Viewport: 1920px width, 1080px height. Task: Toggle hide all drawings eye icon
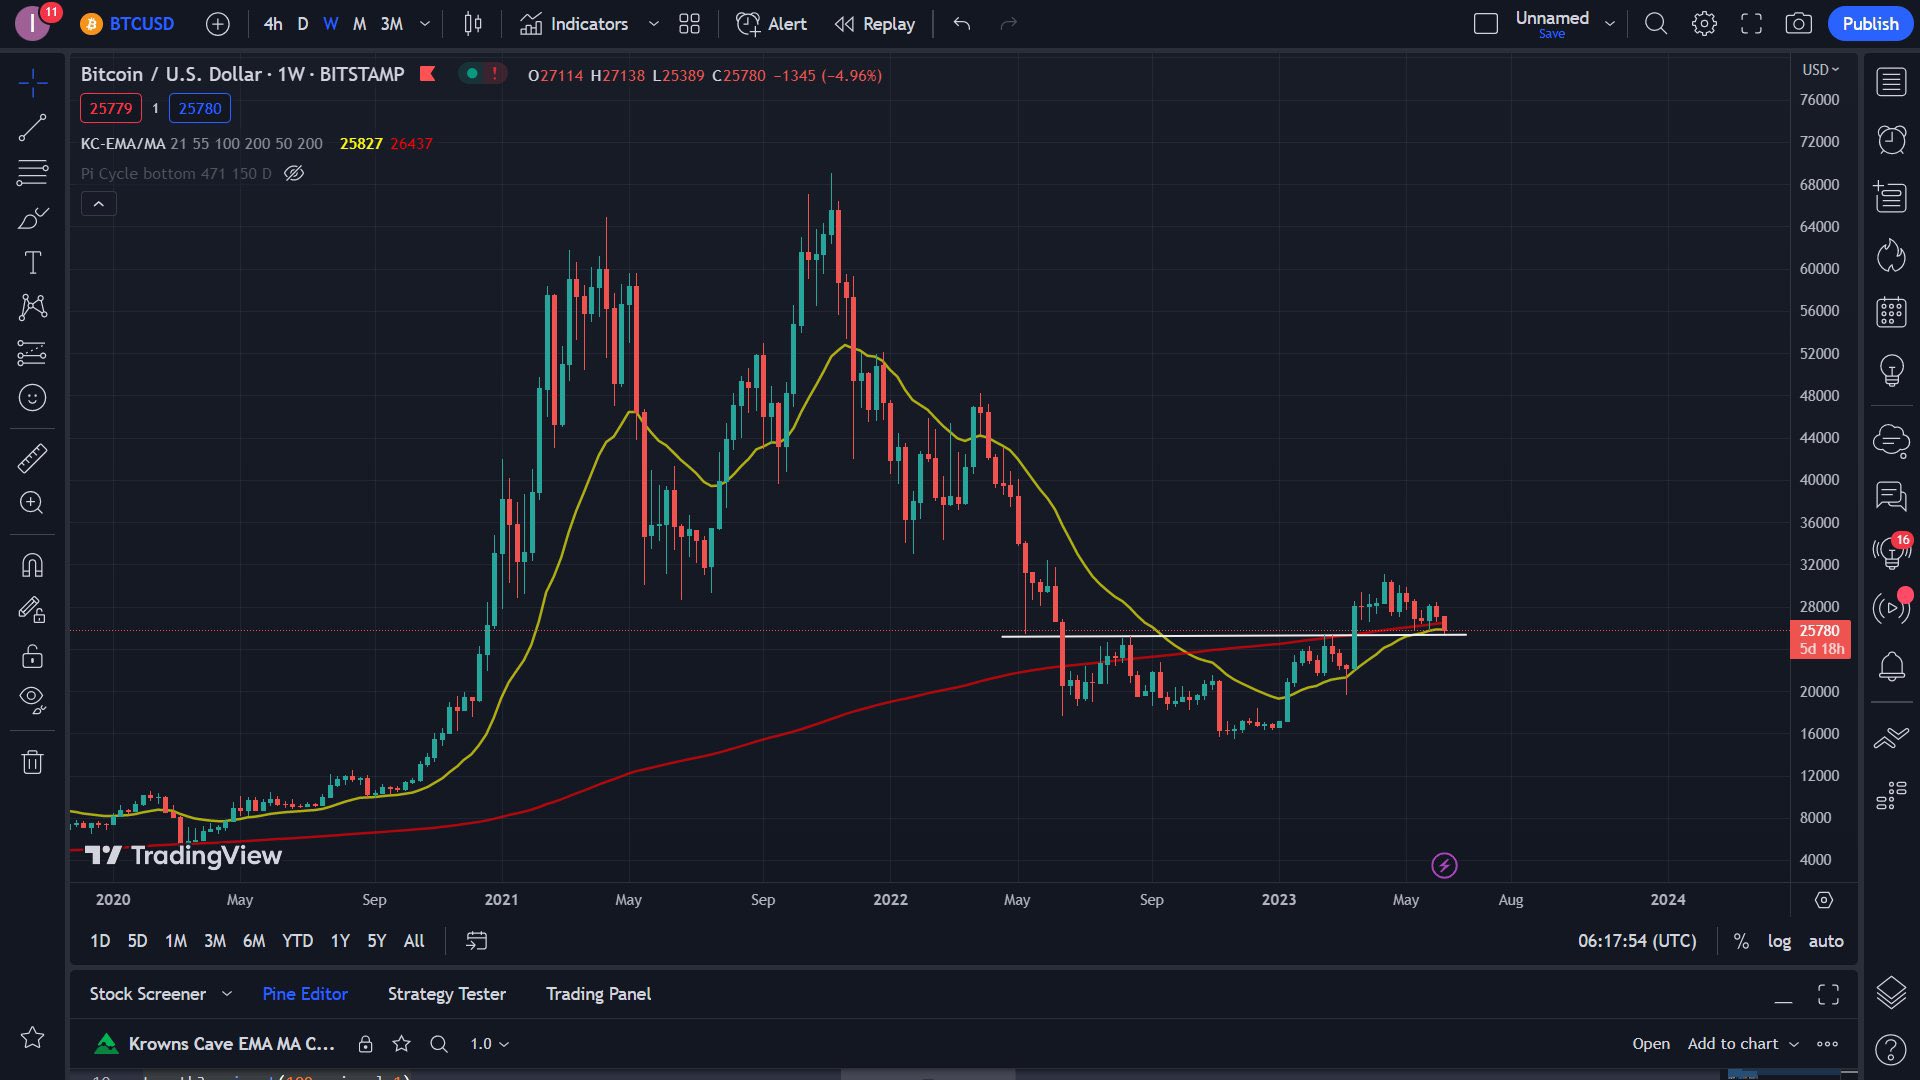(x=33, y=700)
